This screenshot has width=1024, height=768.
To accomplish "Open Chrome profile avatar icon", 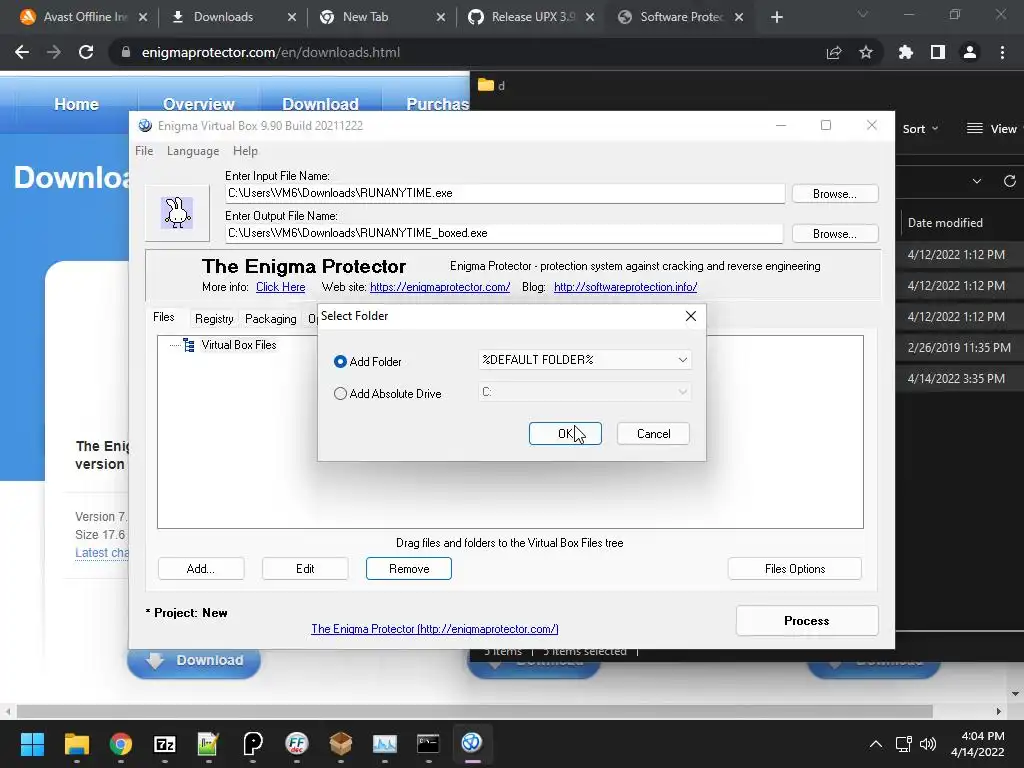I will [x=970, y=52].
